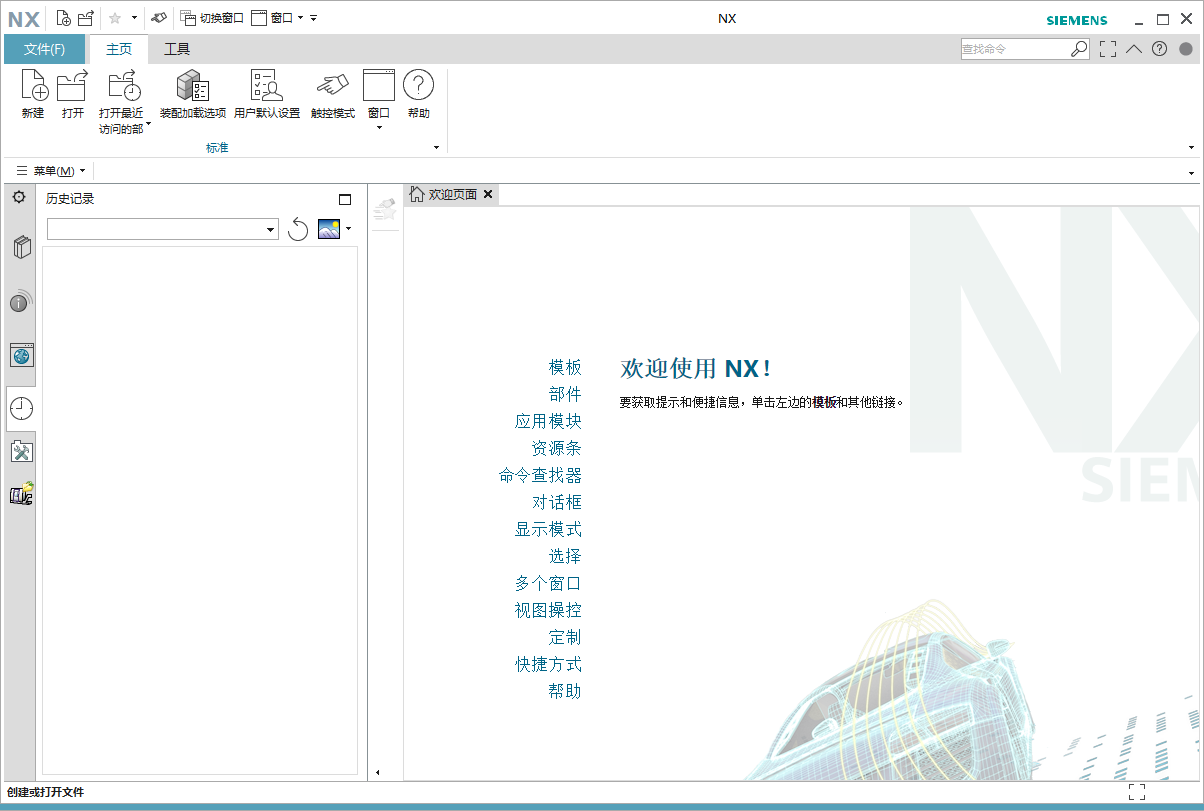Open the 菜单(M) dropdown menu

point(51,171)
